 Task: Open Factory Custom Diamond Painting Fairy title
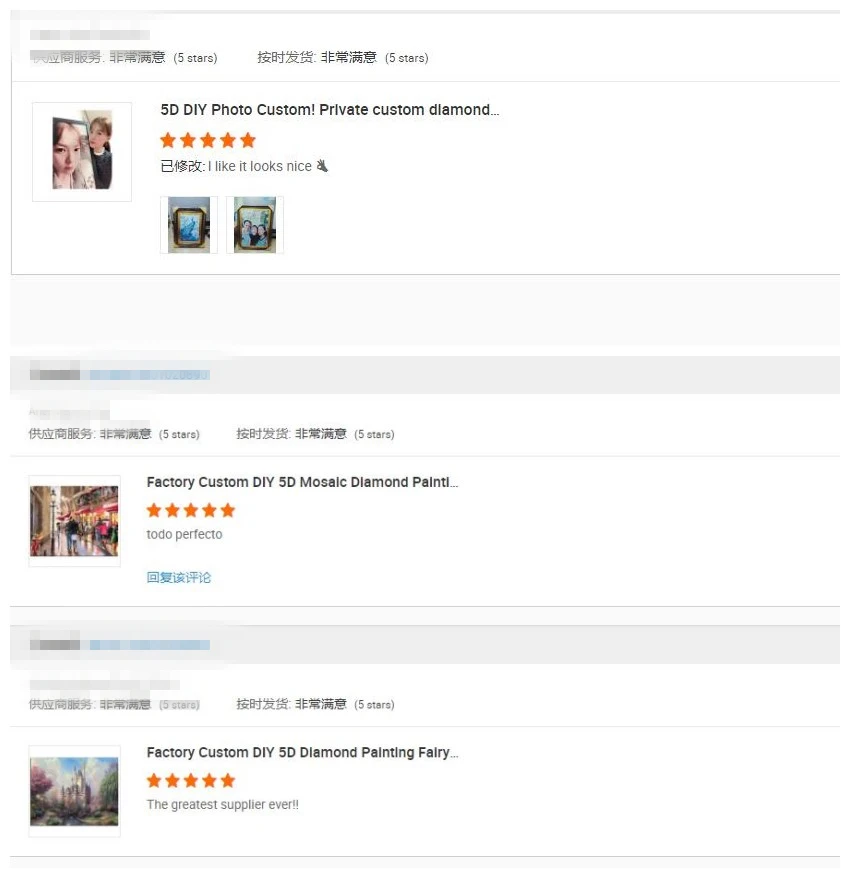302,753
